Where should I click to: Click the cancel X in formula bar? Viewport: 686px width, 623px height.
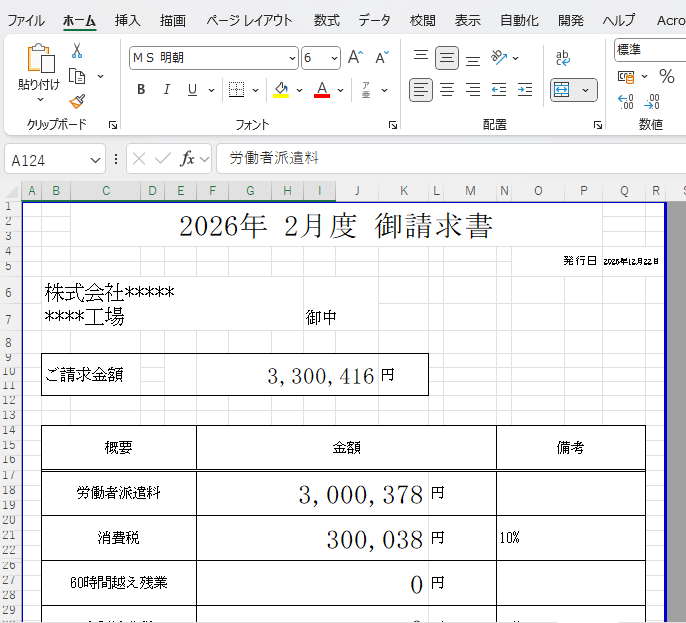tap(139, 158)
